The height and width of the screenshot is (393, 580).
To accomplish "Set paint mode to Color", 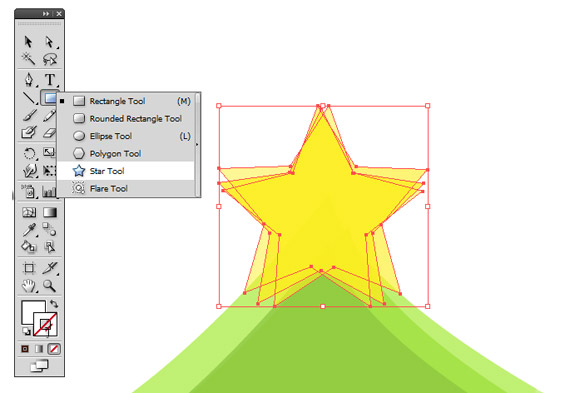I will pos(25,349).
